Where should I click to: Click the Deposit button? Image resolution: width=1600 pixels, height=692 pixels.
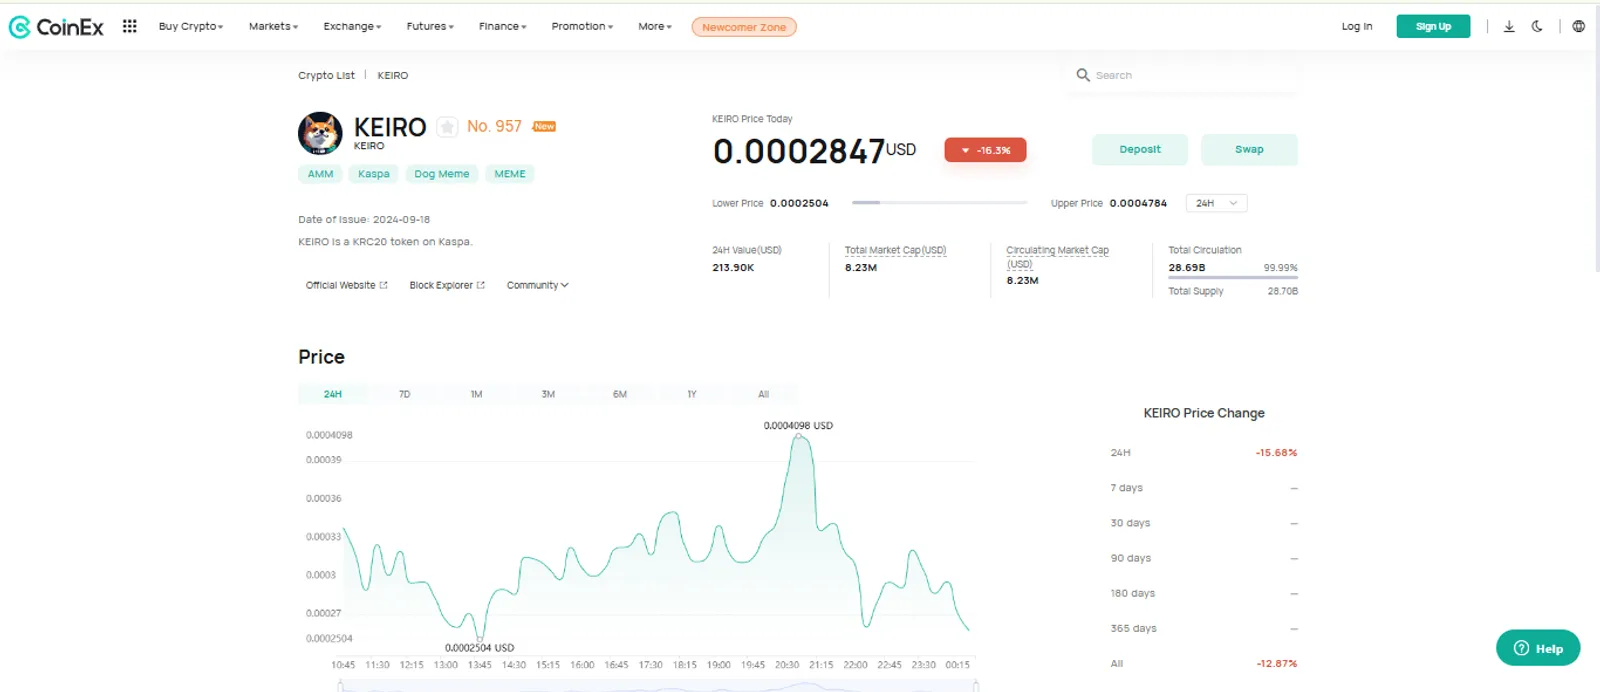1140,150
